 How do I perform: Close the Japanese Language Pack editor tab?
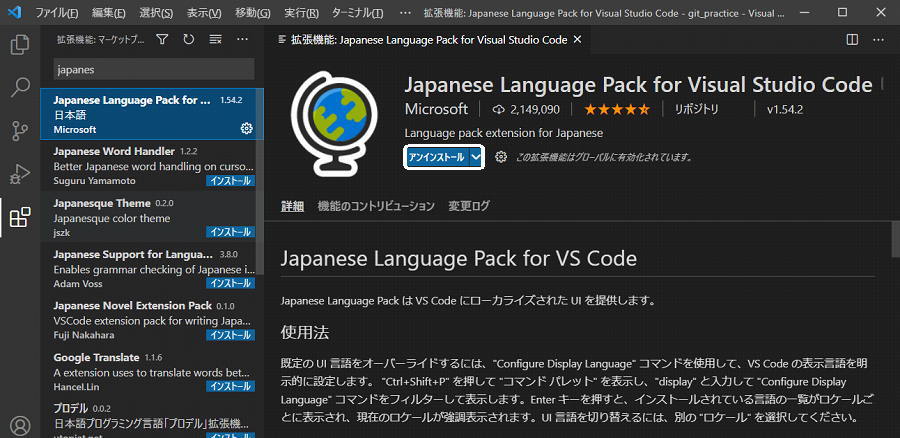577,40
